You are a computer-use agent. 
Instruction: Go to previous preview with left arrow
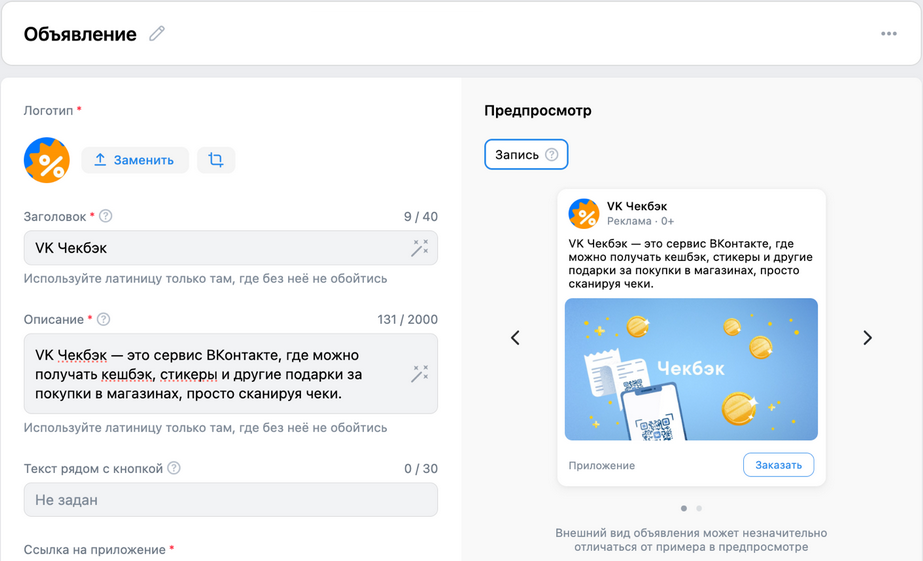515,337
